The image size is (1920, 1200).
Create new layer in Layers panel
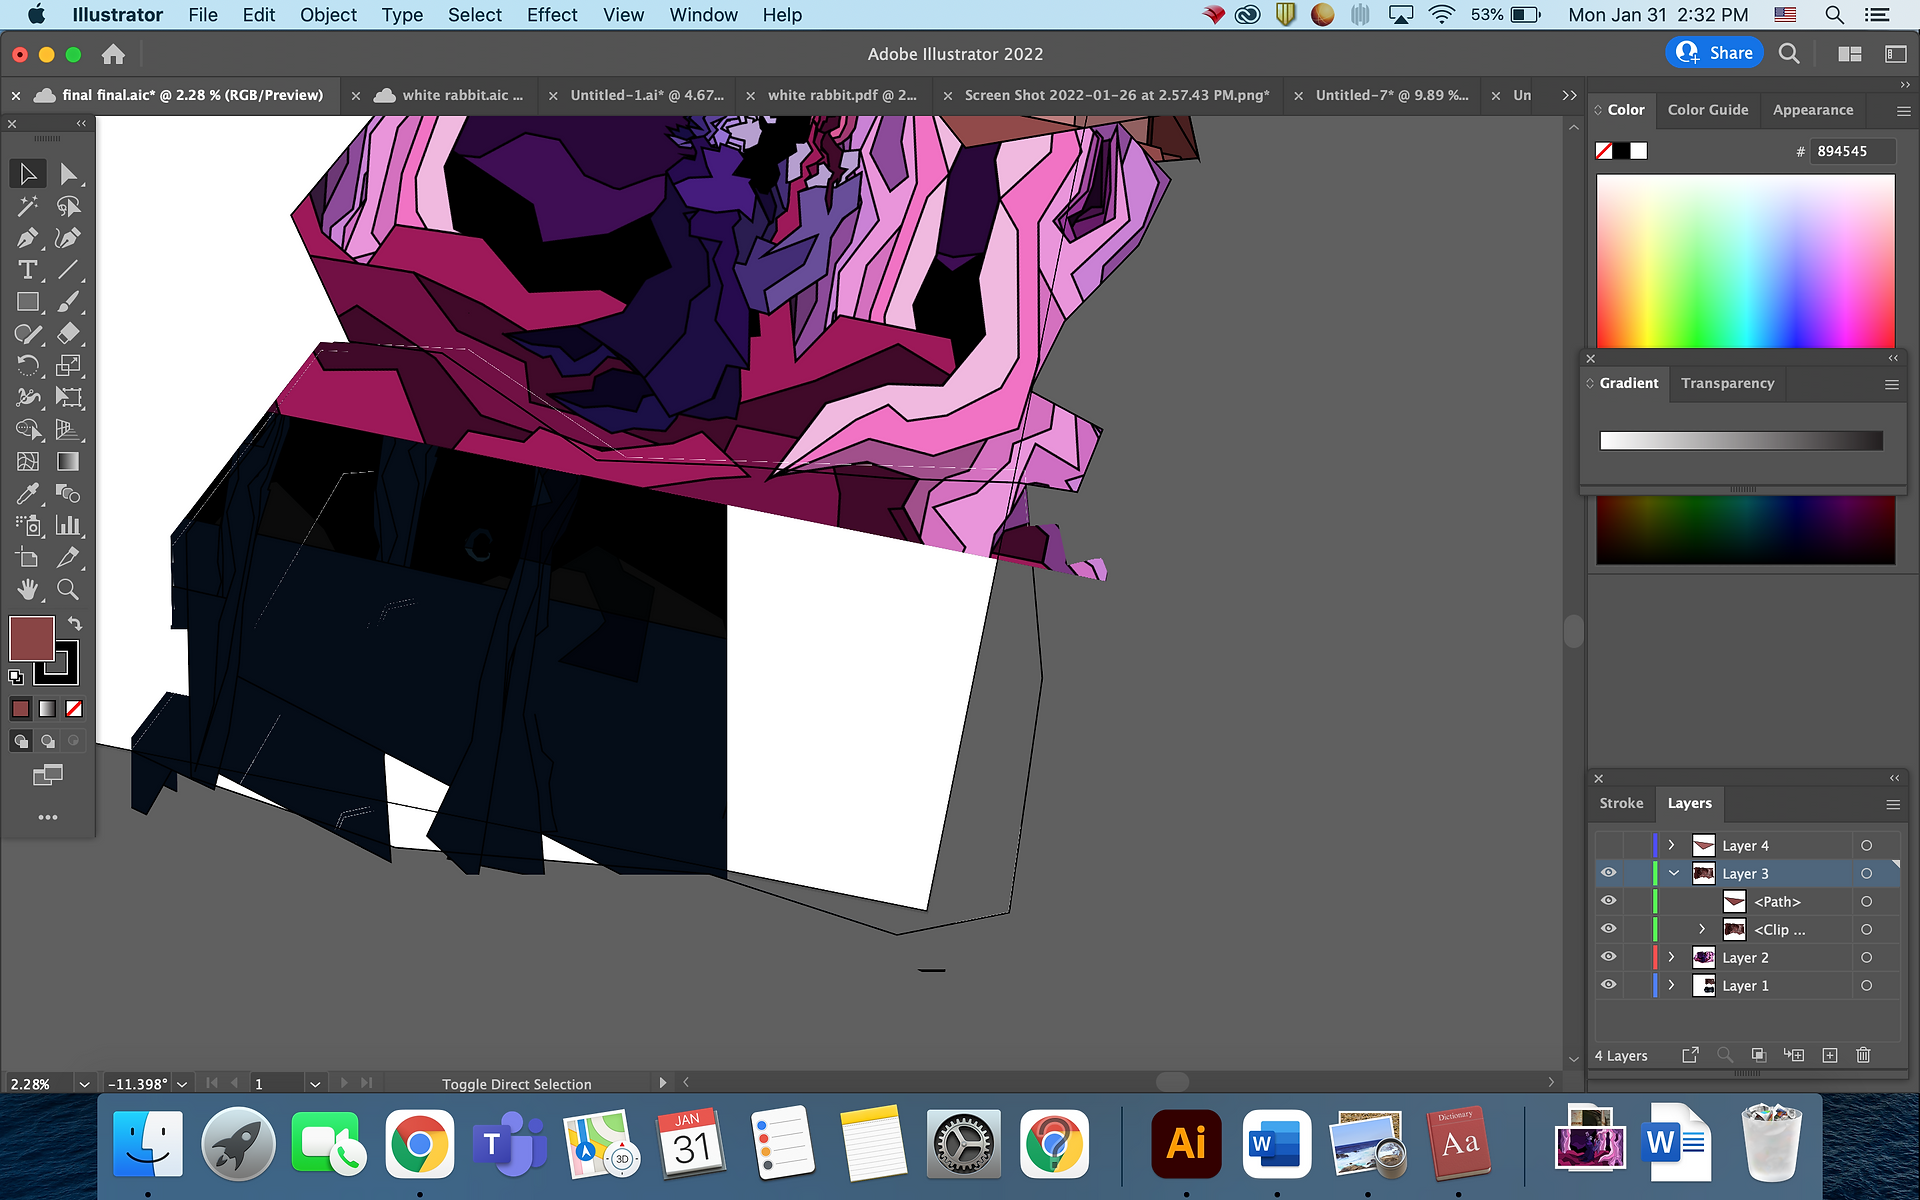click(x=1830, y=1055)
